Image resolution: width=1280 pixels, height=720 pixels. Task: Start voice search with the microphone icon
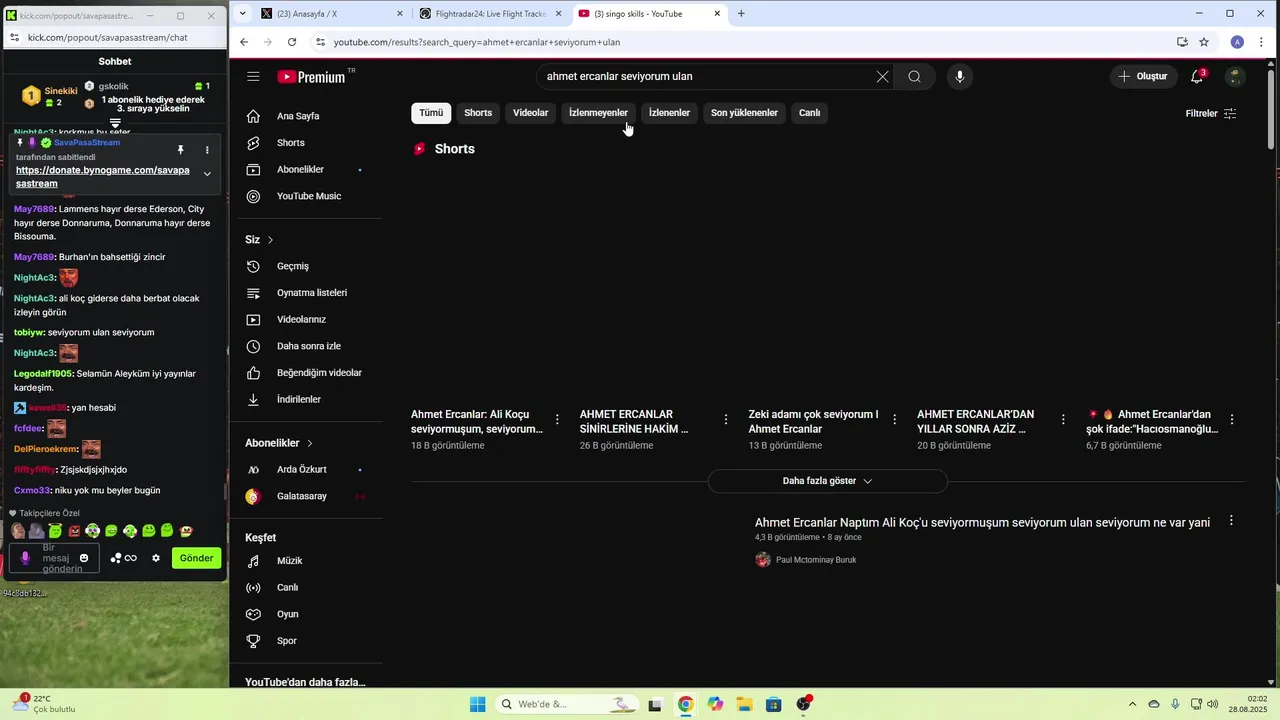coord(959,77)
